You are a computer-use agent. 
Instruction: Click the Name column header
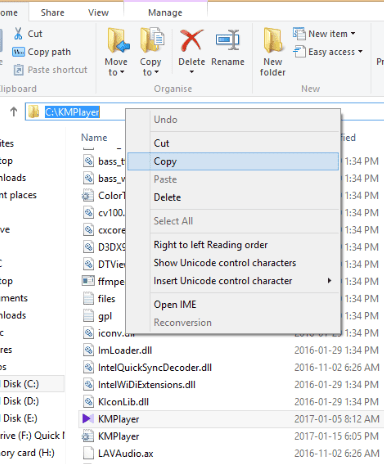94,137
